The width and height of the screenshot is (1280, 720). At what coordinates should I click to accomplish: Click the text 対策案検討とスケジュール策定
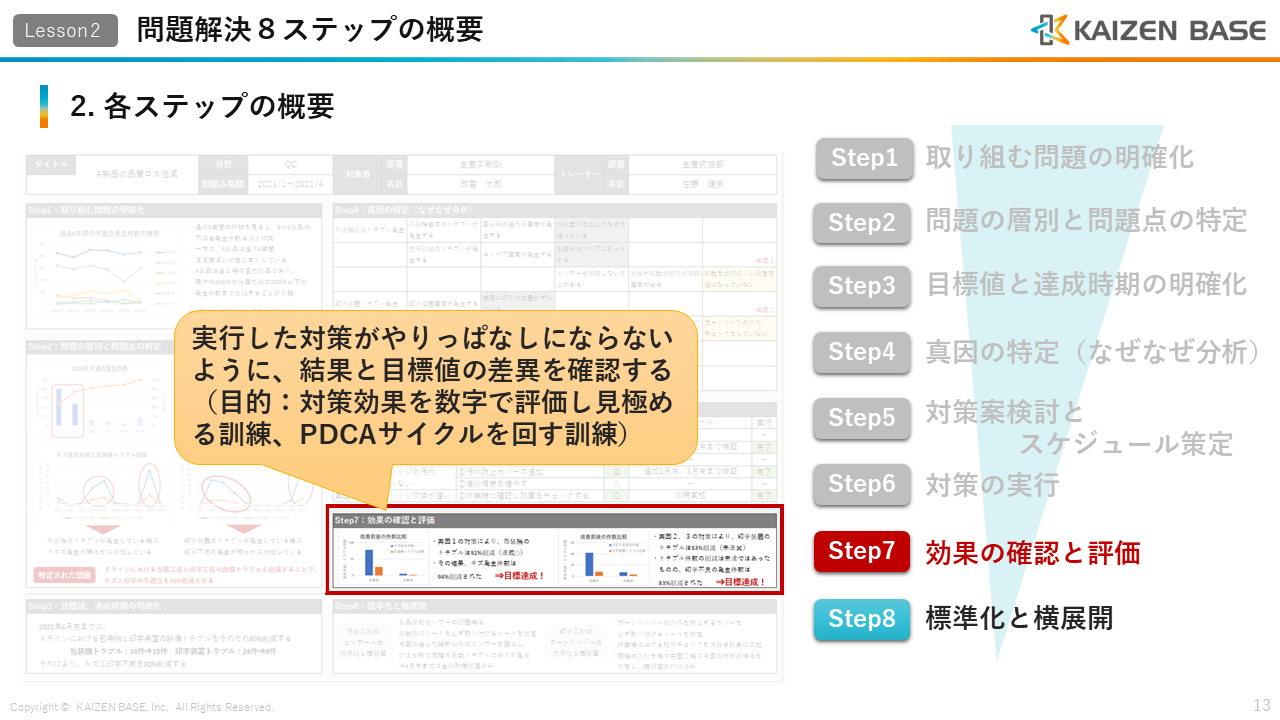coord(1079,428)
